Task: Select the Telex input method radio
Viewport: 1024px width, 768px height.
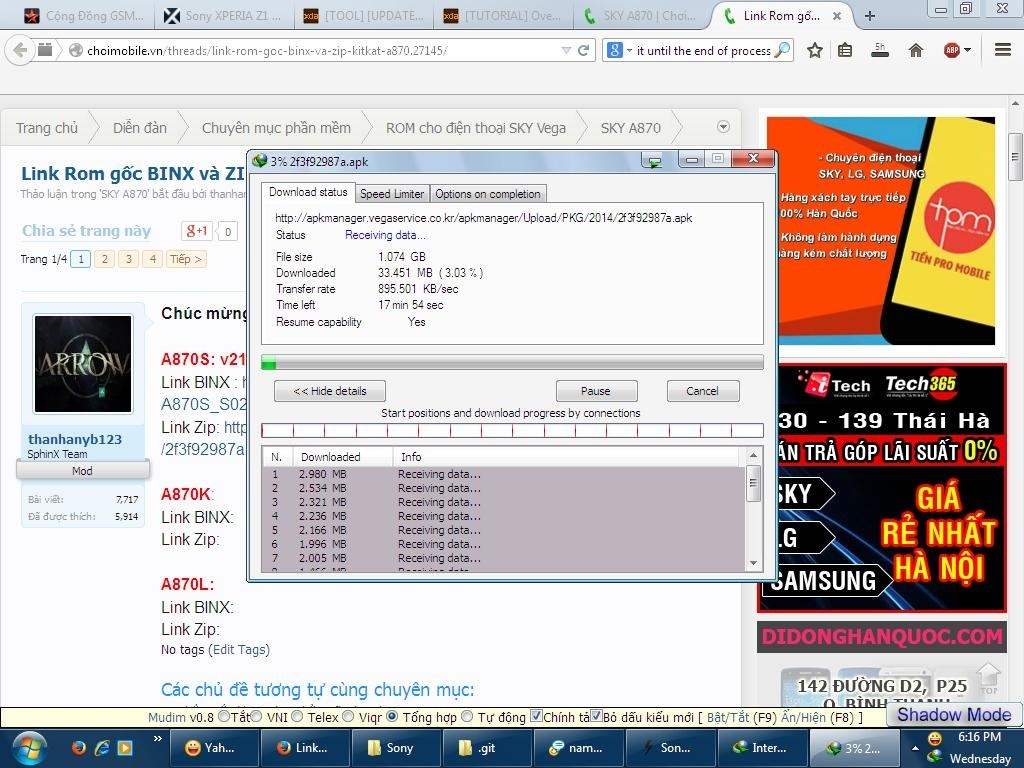Action: coord(297,716)
